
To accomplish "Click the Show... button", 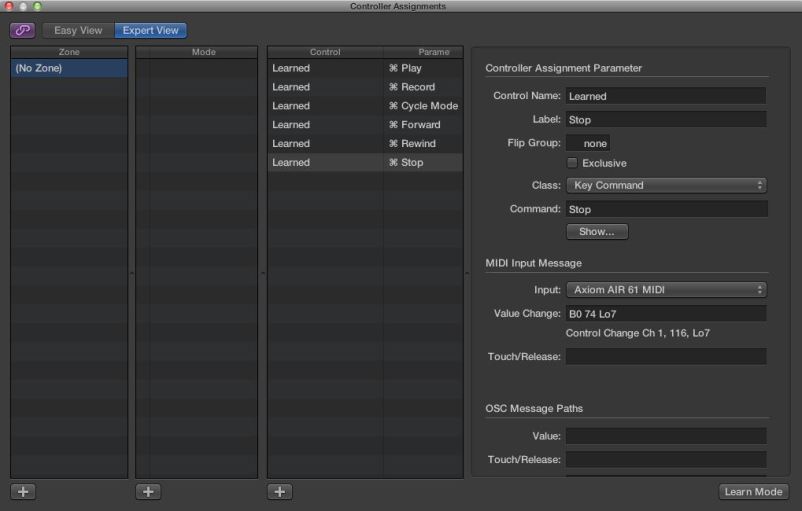I will tap(597, 232).
